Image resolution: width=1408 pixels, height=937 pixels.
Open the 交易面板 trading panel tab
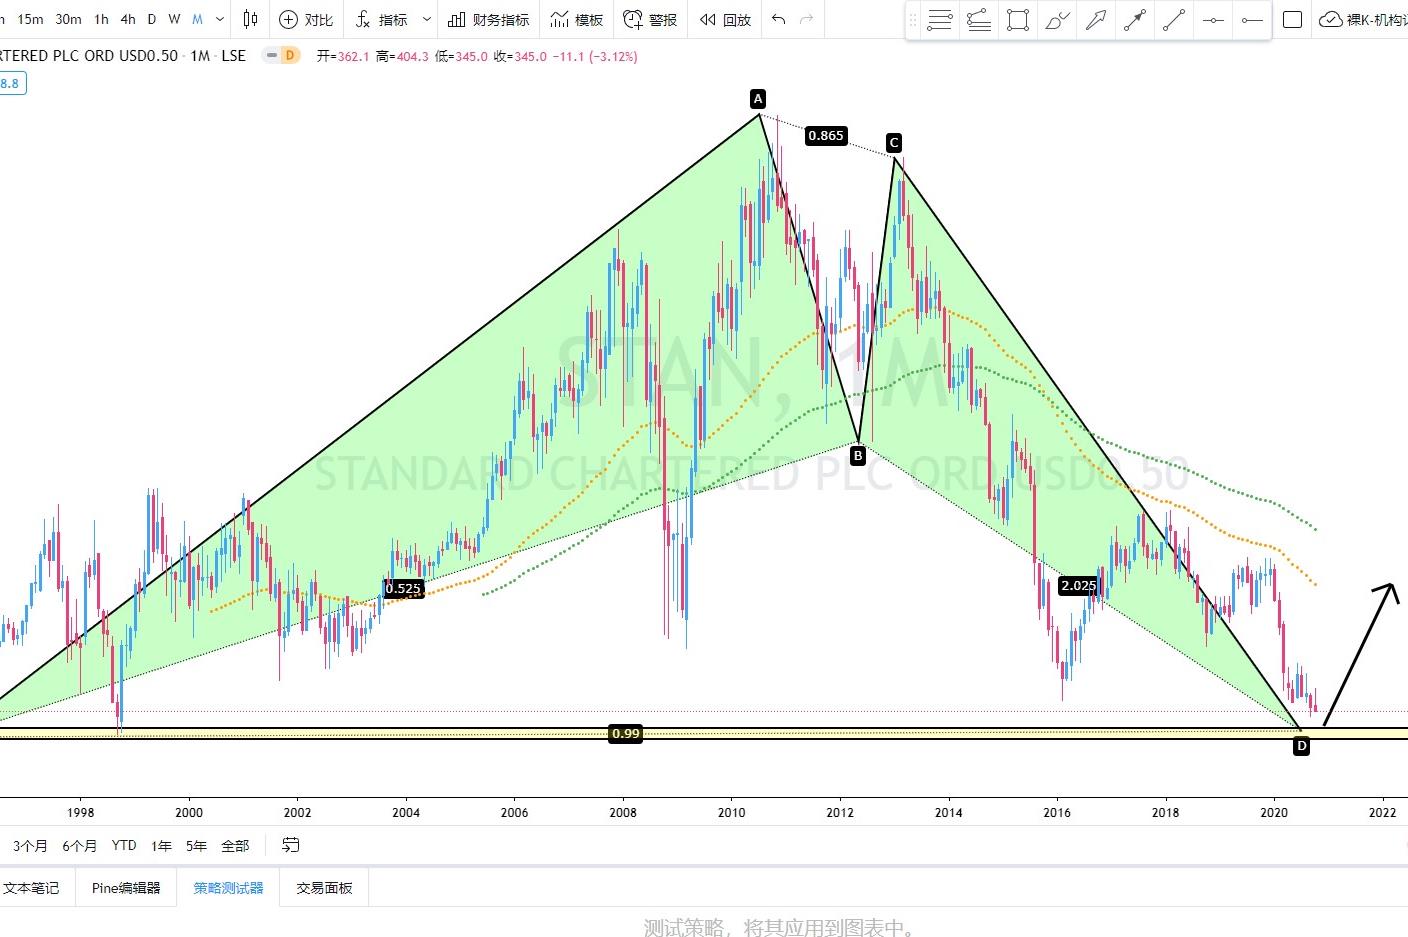pyautogui.click(x=324, y=887)
